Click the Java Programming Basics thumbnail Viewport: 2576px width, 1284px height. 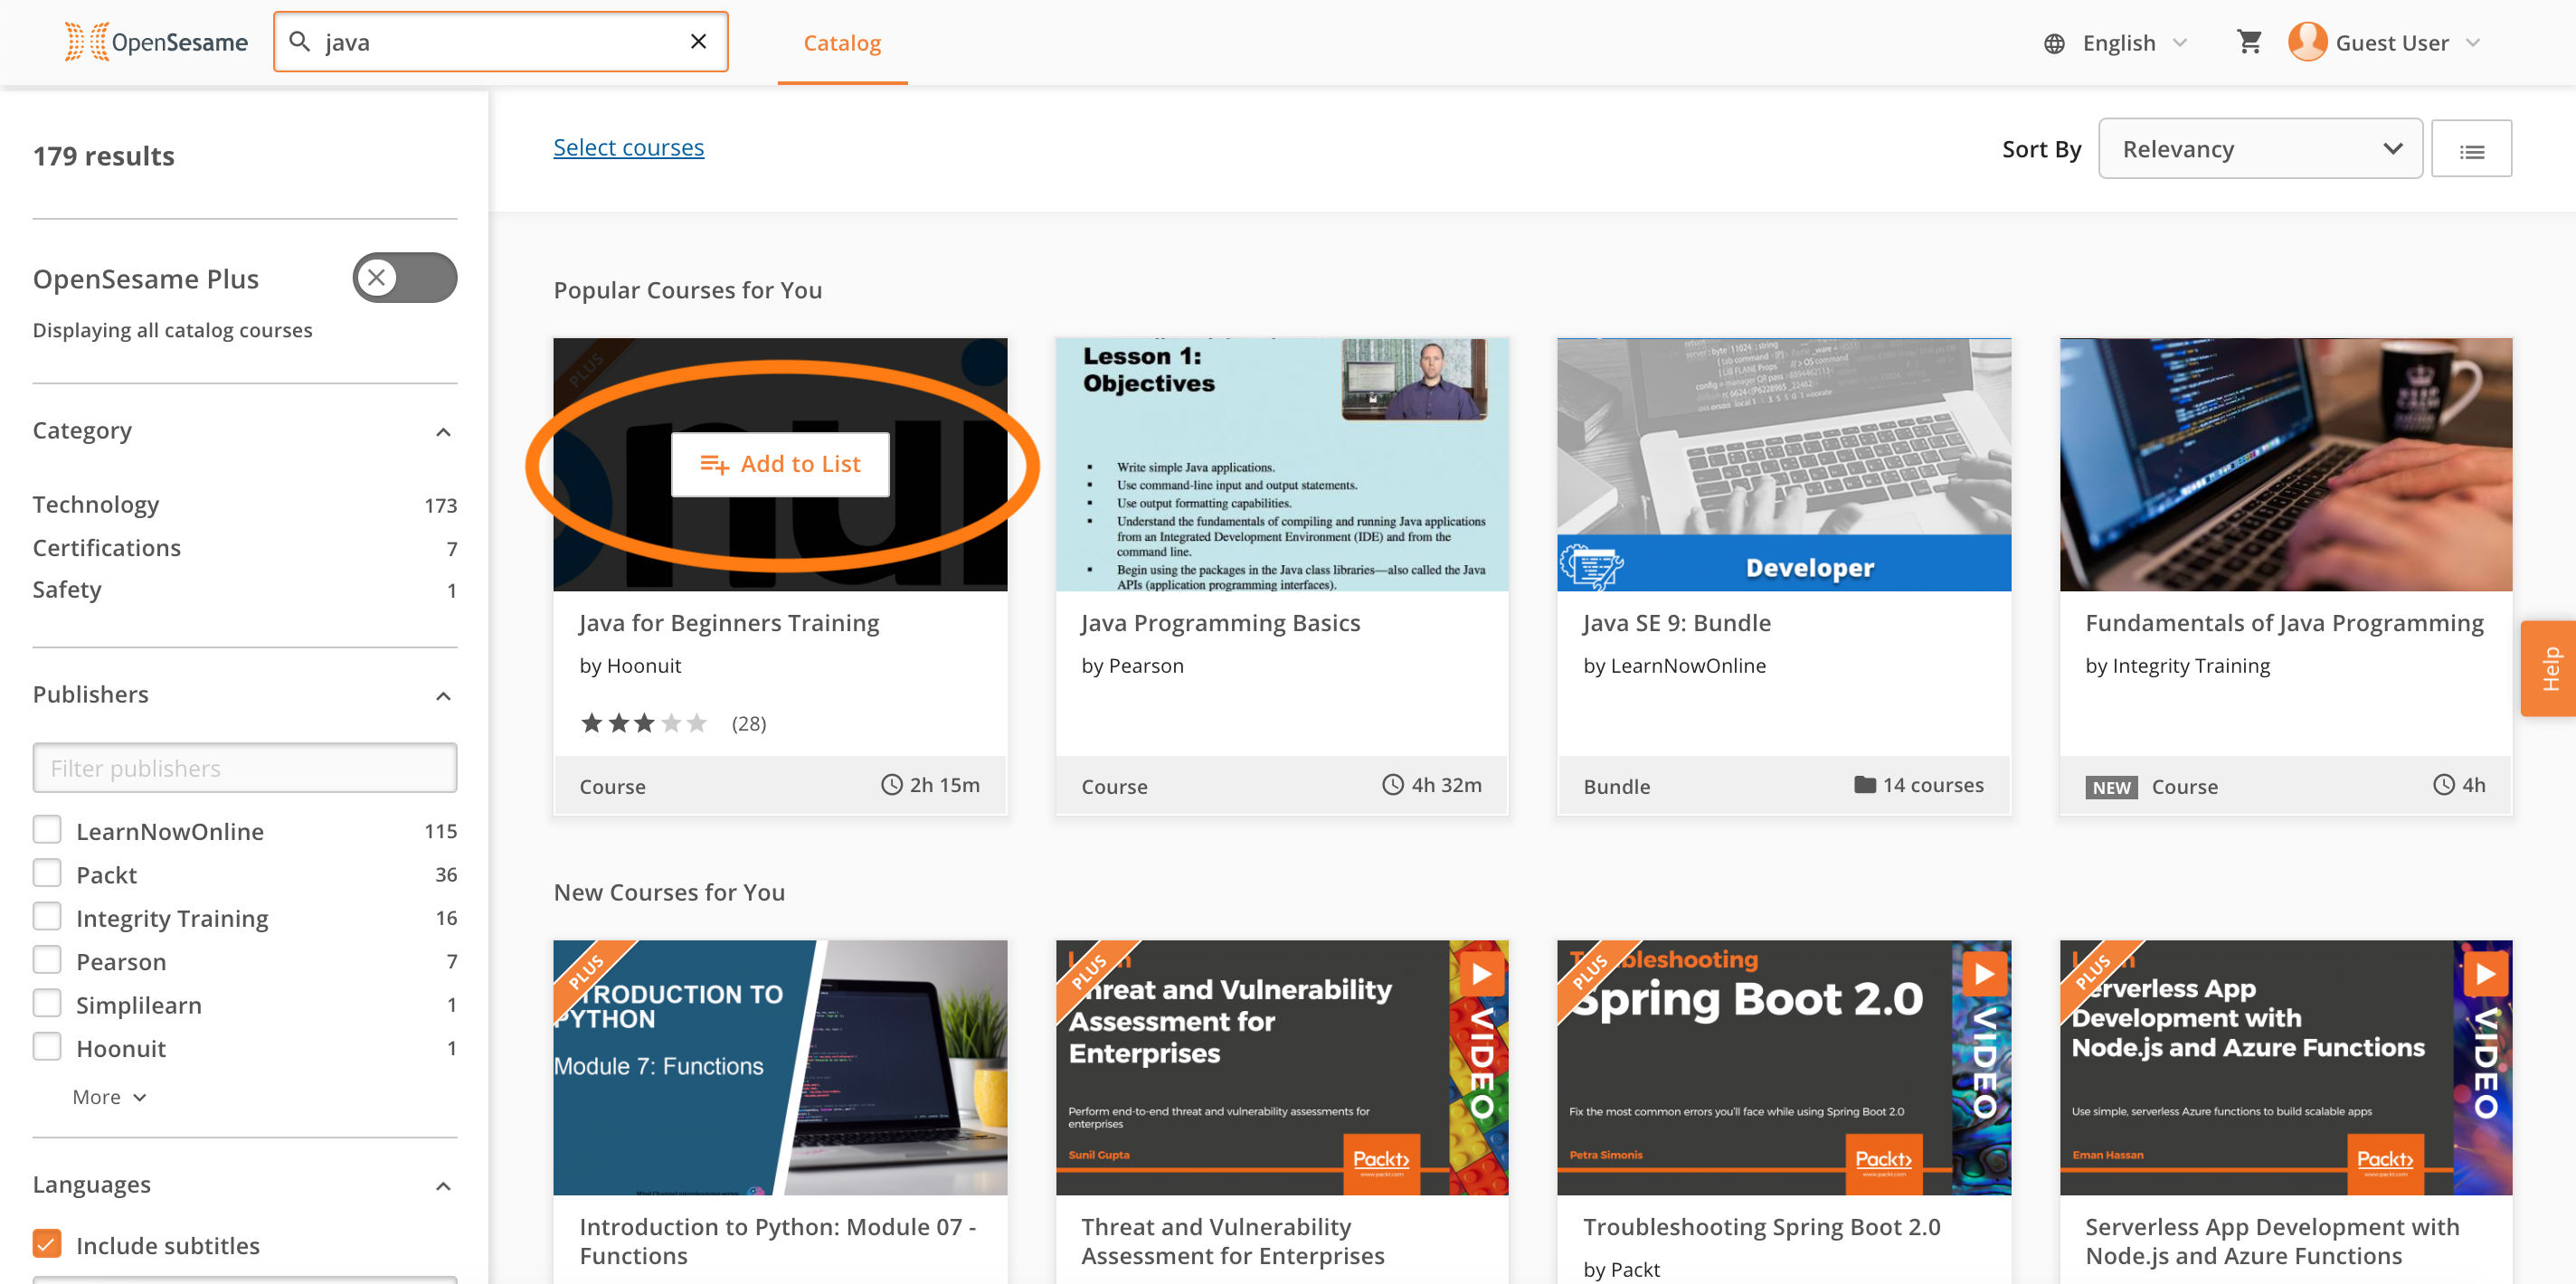tap(1282, 464)
